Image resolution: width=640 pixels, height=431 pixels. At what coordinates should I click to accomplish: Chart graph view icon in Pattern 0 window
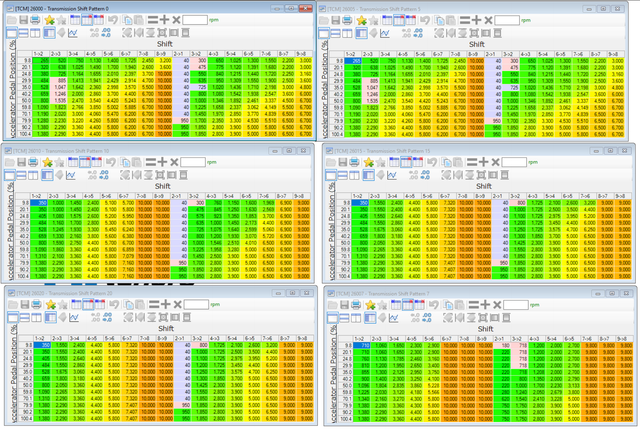tap(73, 33)
